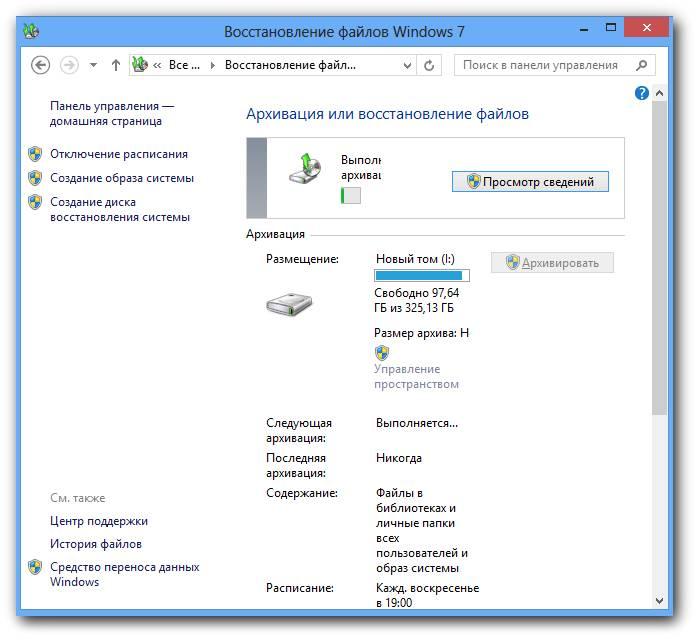
Task: Open the recent locations dropdown arrow
Action: pos(93,65)
